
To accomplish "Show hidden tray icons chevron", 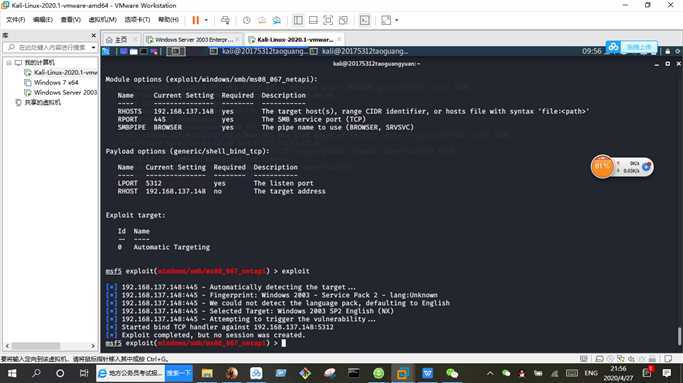I will click(x=490, y=373).
